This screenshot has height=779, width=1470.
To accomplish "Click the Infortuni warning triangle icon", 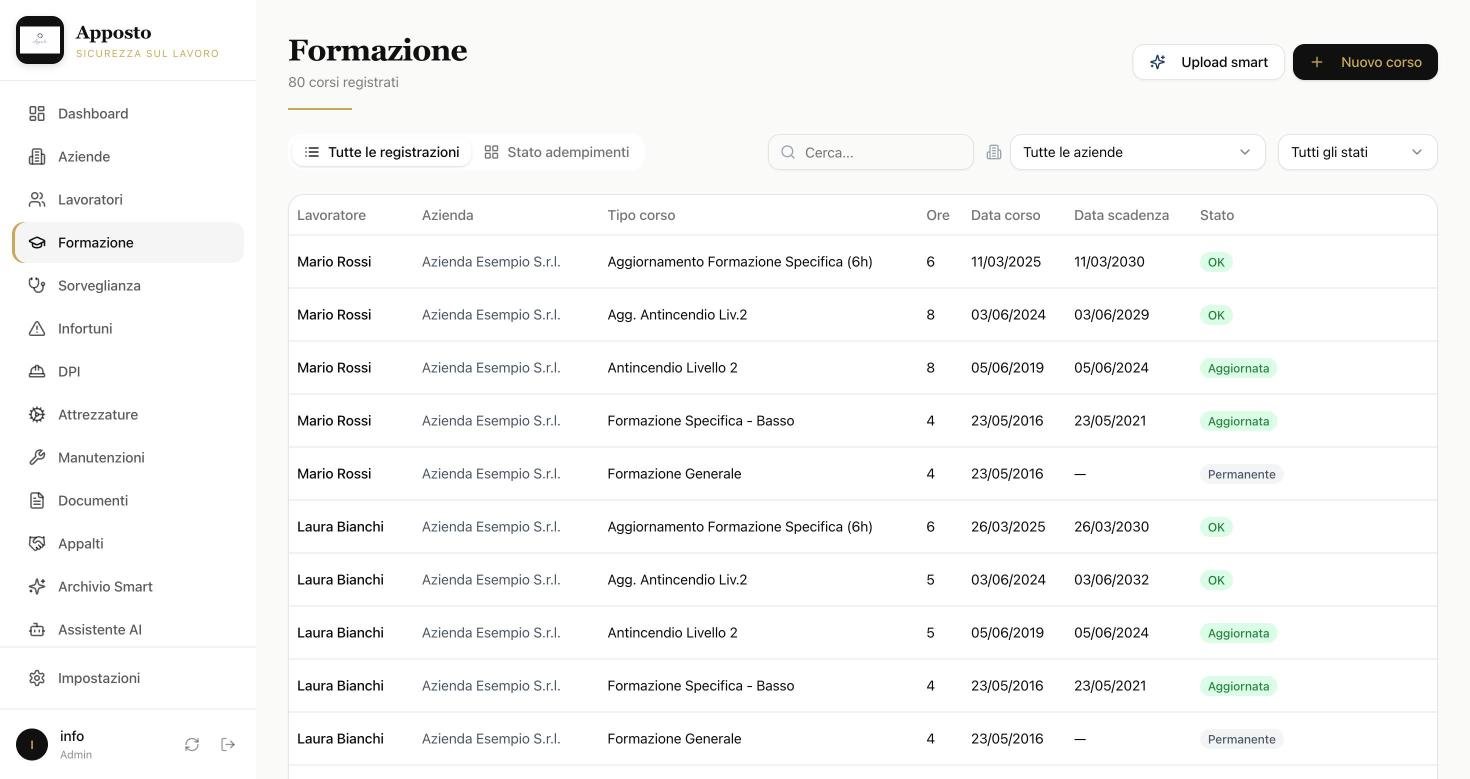I will [37, 329].
